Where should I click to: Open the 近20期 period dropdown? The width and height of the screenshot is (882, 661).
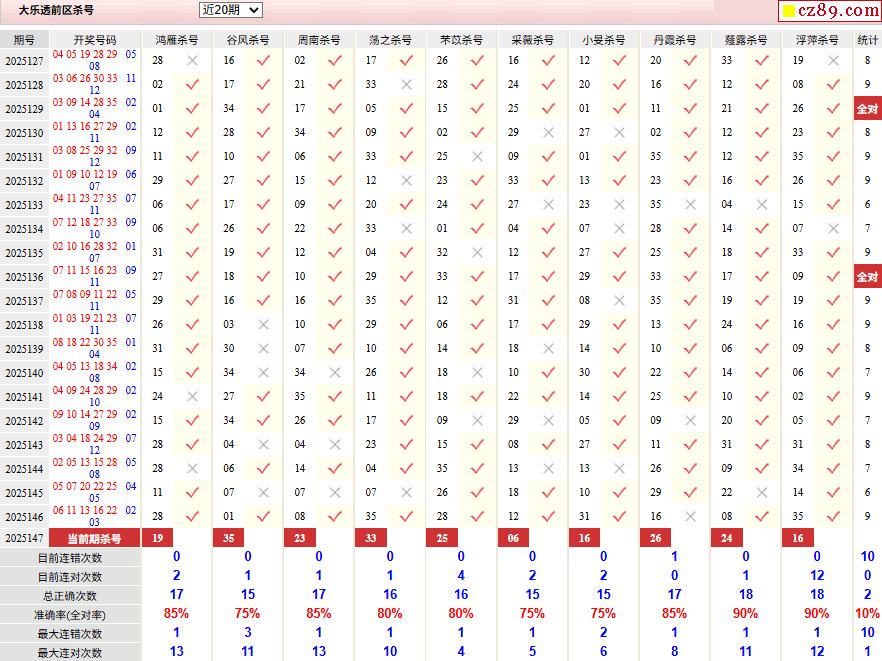pyautogui.click(x=230, y=10)
